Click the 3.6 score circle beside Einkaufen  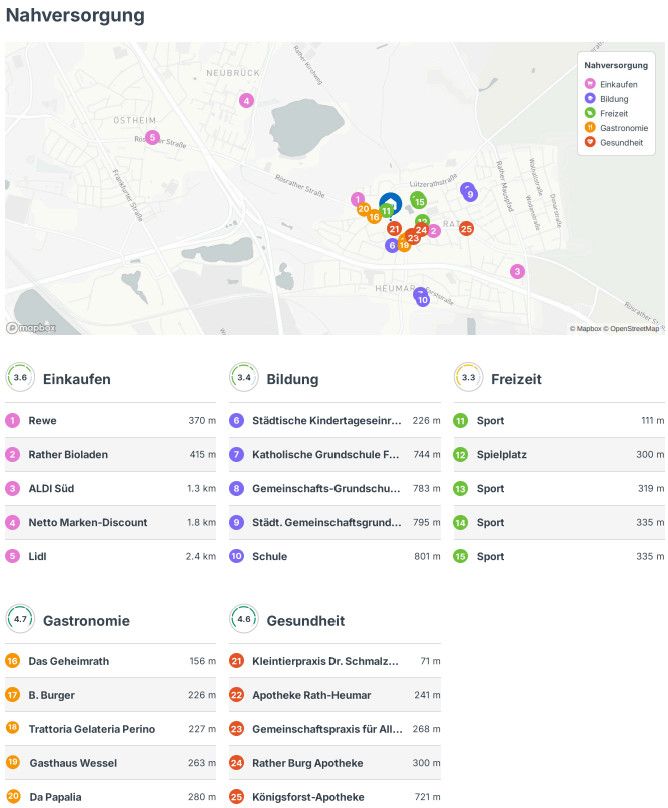tap(20, 377)
